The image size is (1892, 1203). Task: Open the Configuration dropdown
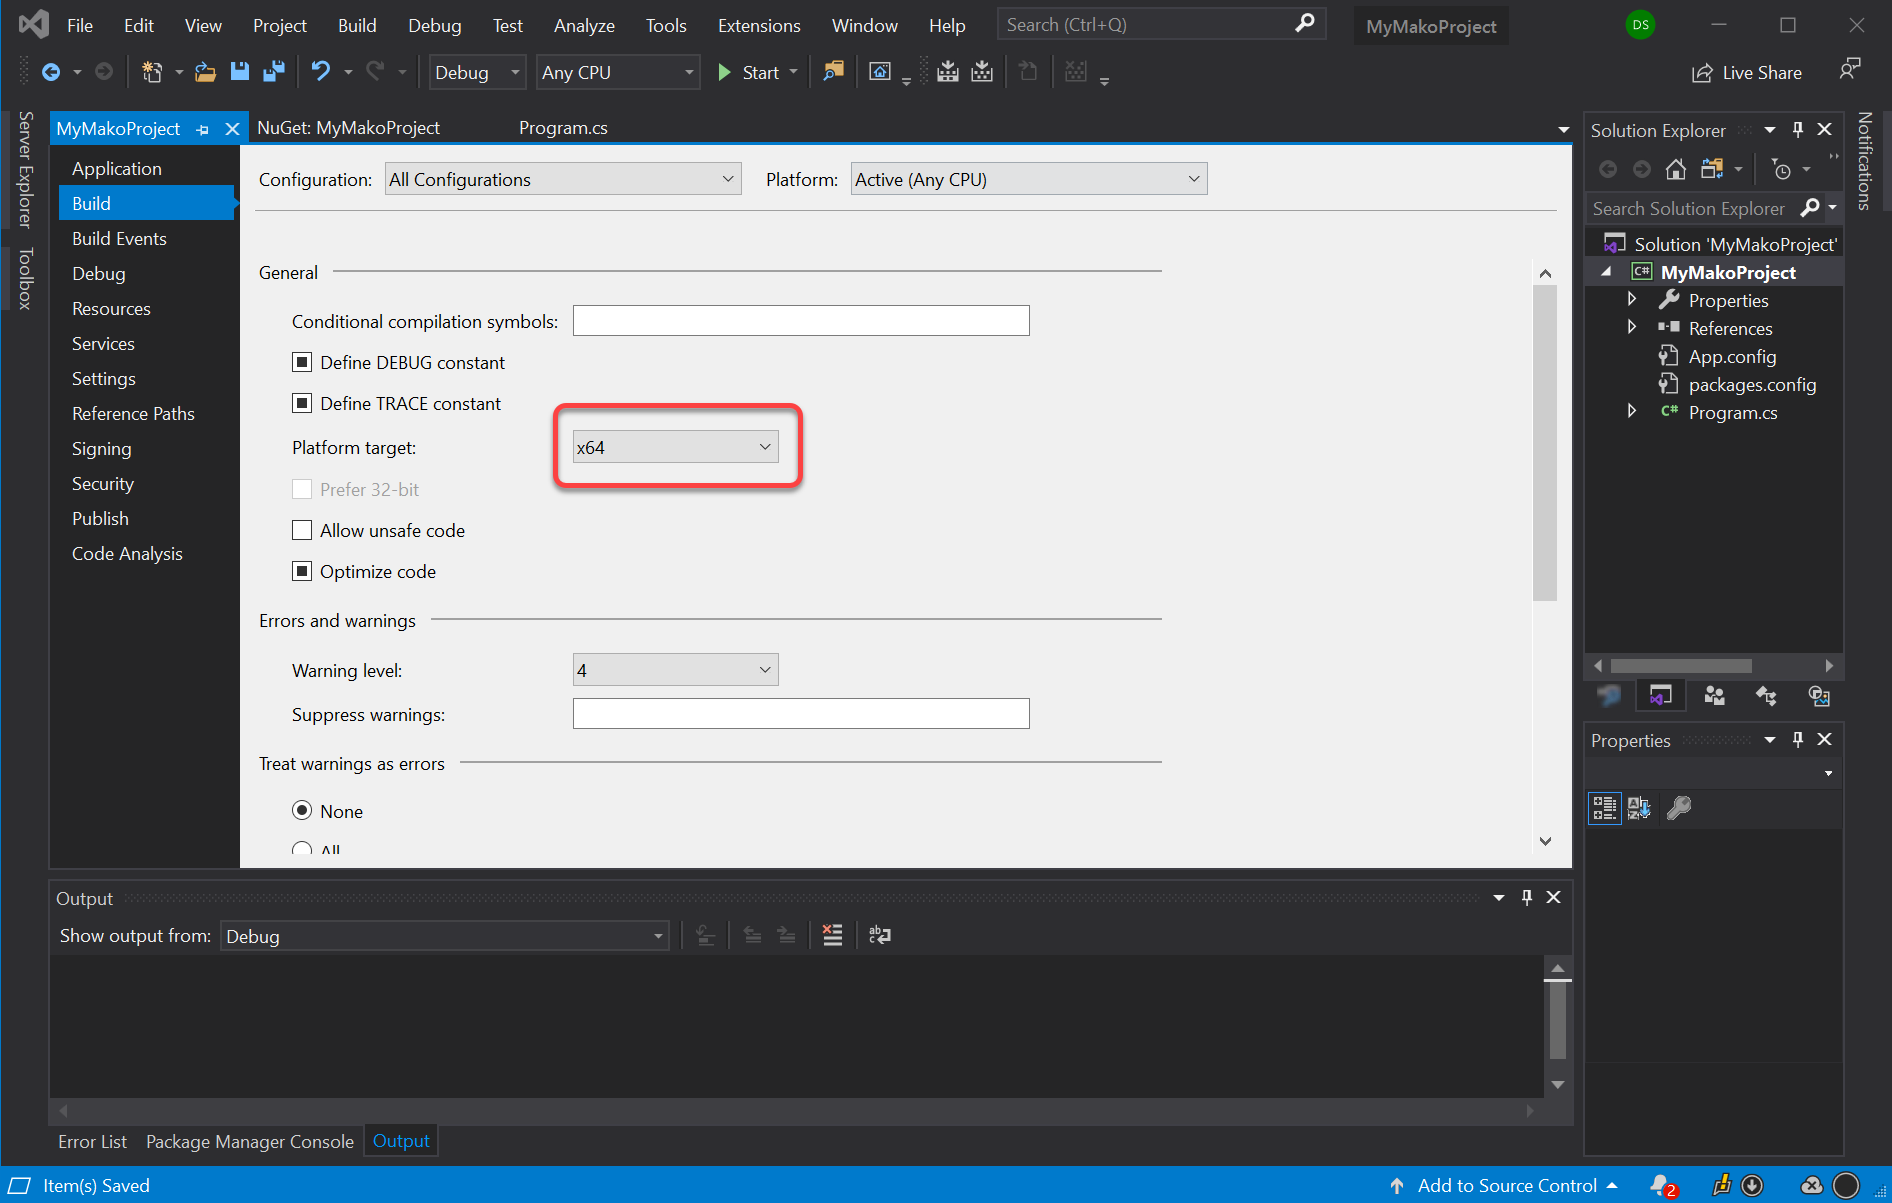562,179
